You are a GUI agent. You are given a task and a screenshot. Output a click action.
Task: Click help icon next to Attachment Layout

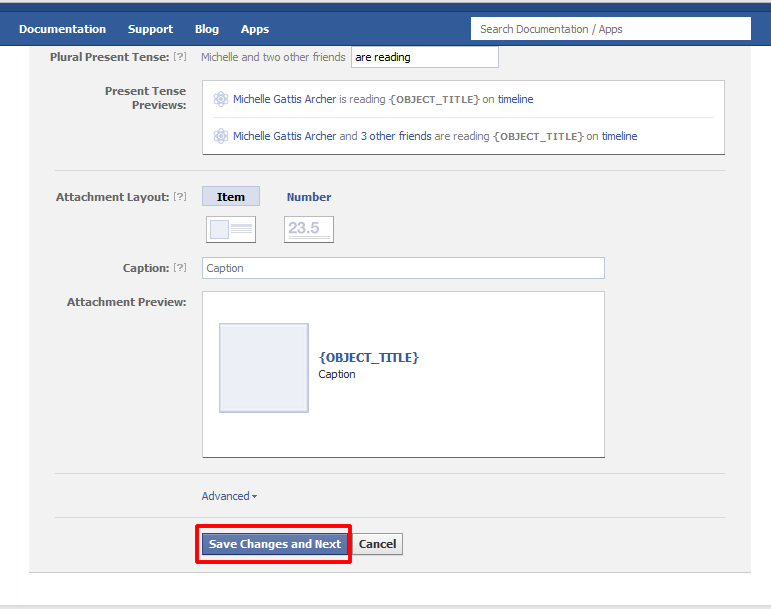[x=180, y=197]
